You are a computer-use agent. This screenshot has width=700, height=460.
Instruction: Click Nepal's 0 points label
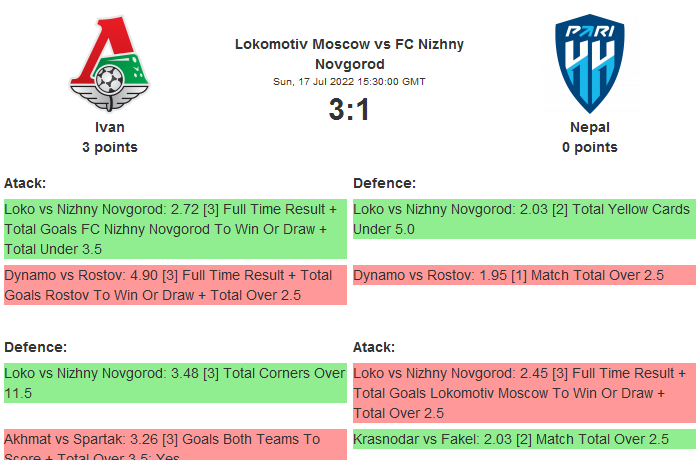point(589,147)
